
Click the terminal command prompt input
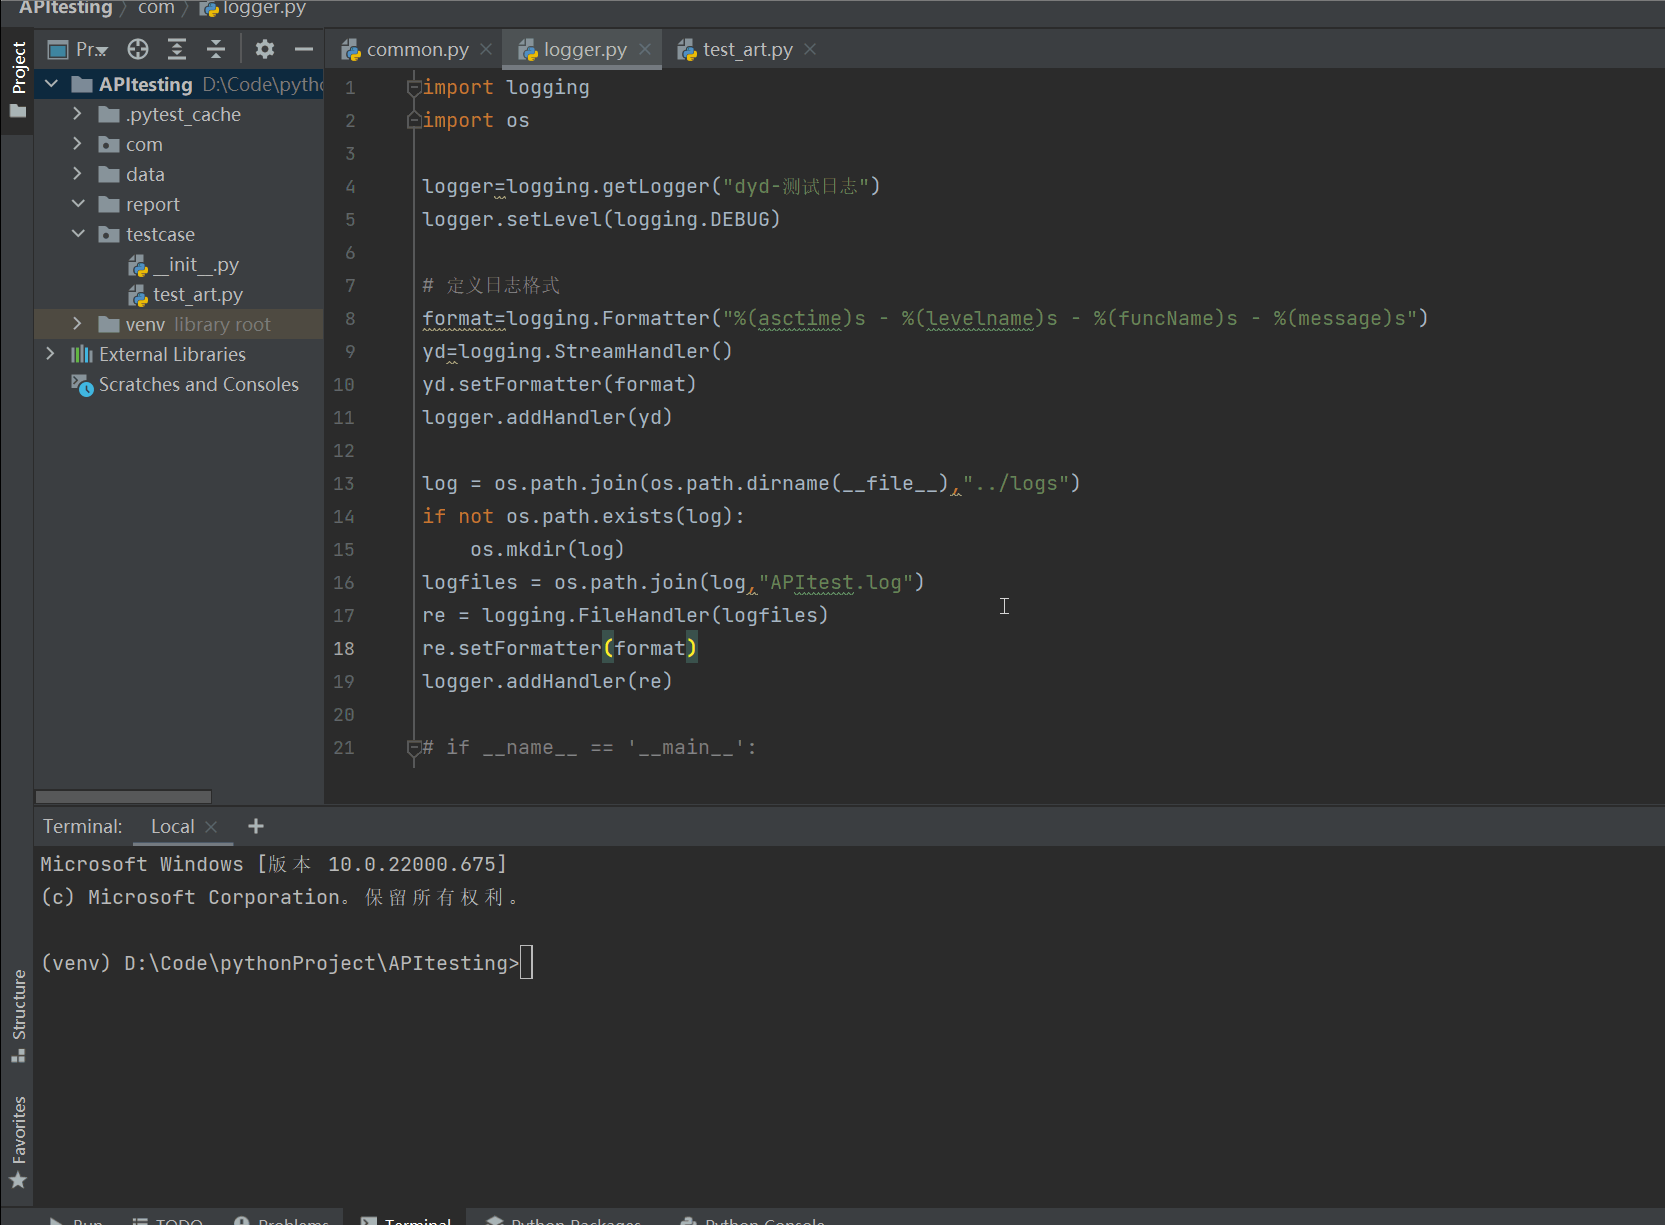pos(527,963)
